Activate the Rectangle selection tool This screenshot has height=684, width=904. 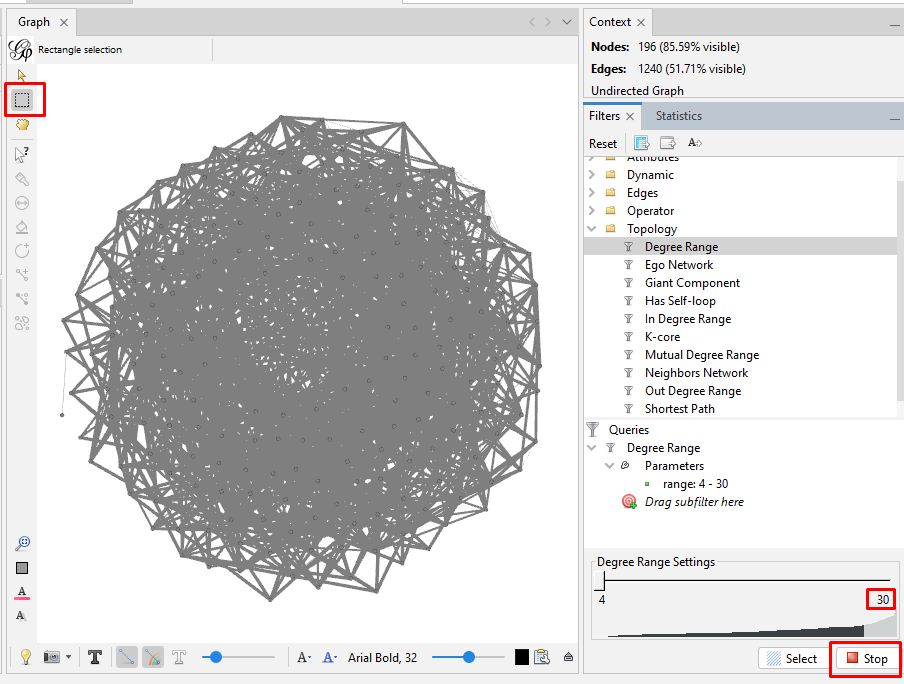tap(22, 100)
